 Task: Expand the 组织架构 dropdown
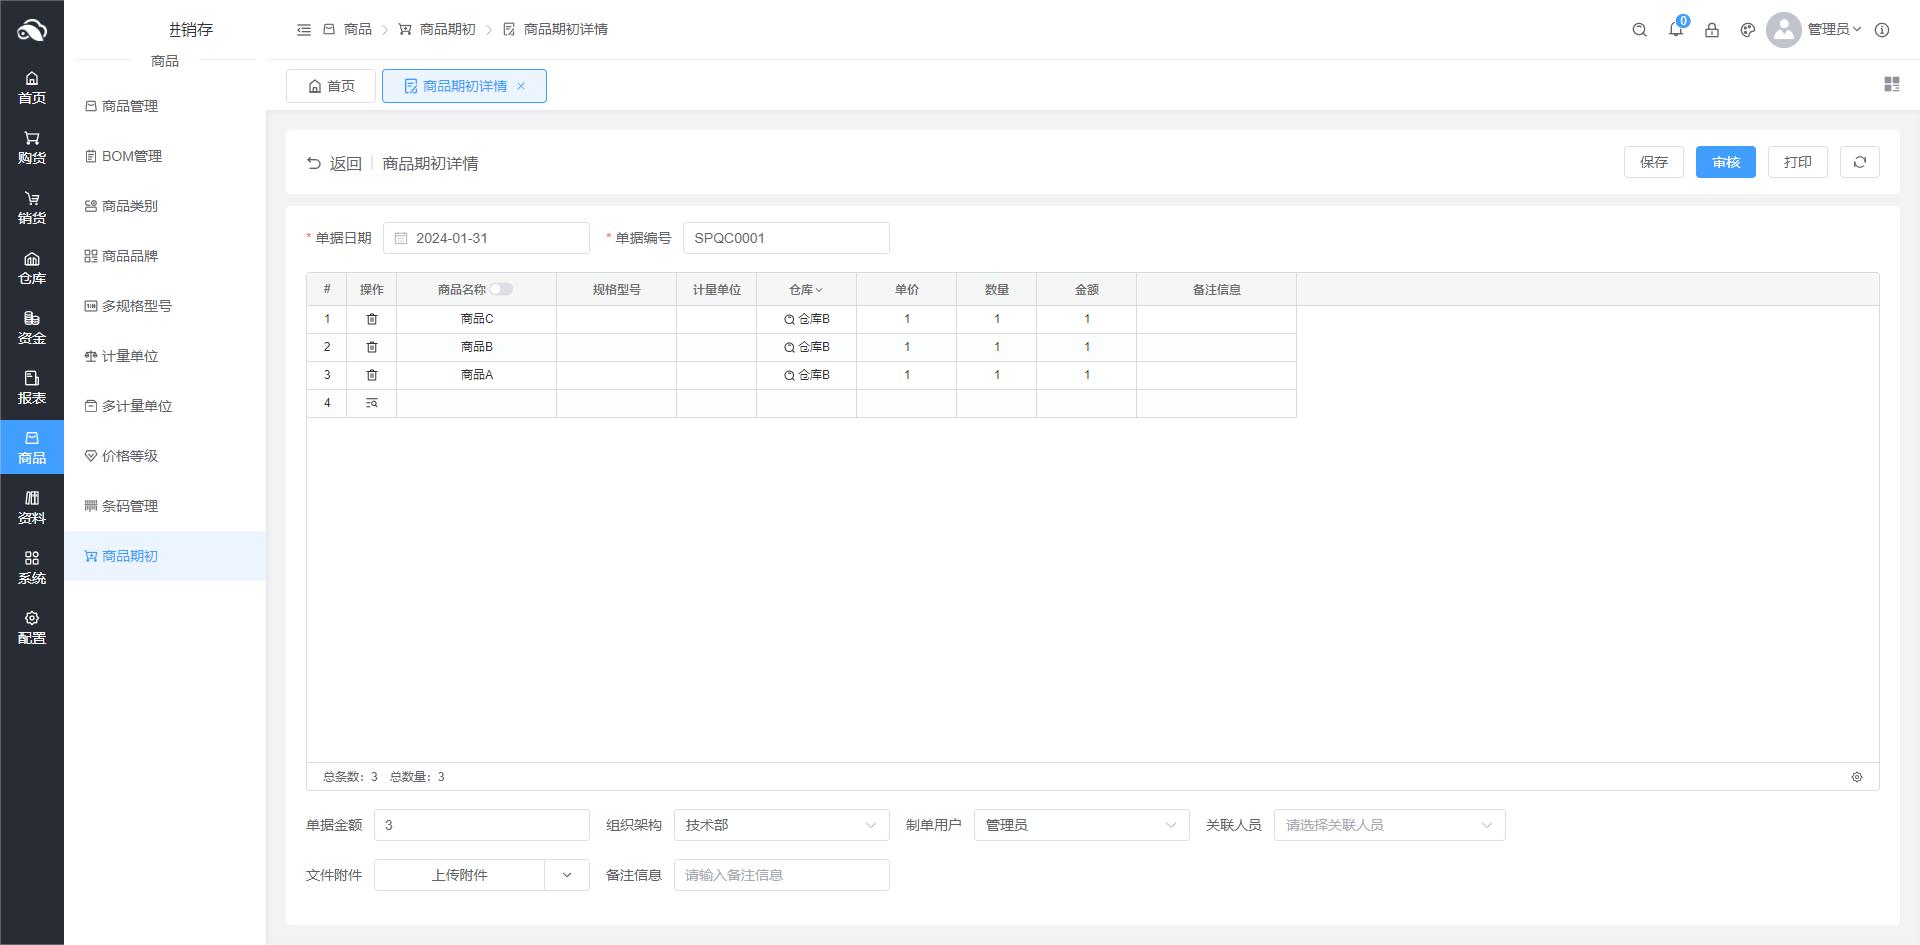click(x=781, y=825)
